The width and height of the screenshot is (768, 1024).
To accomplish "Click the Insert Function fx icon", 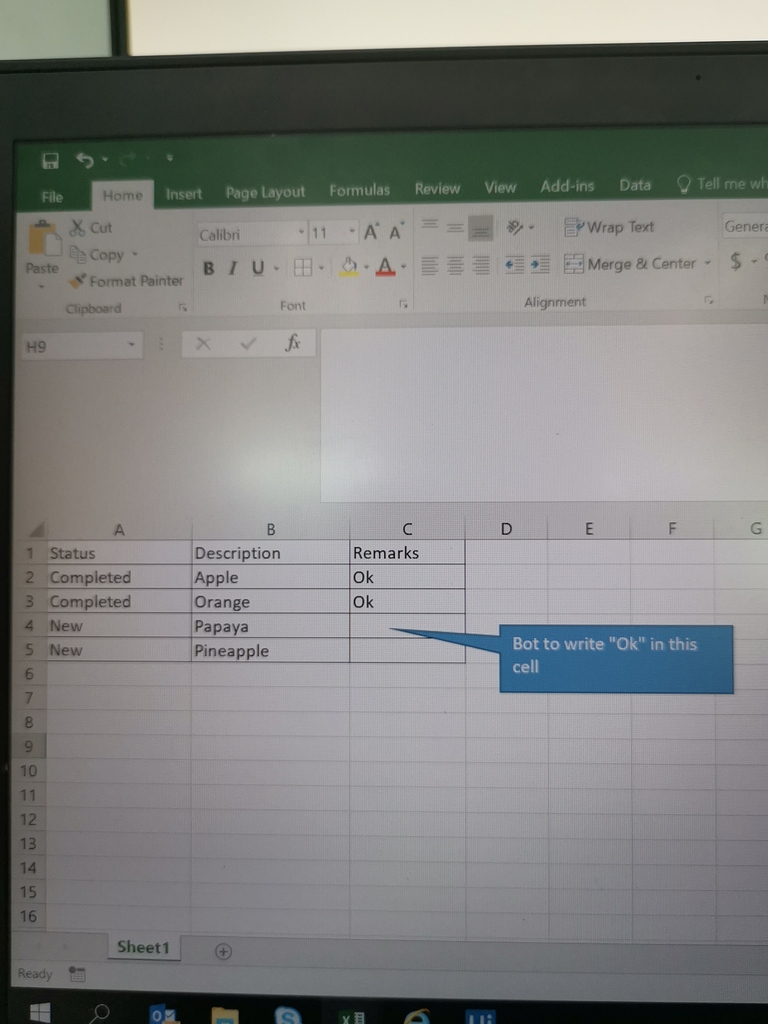I will 293,342.
